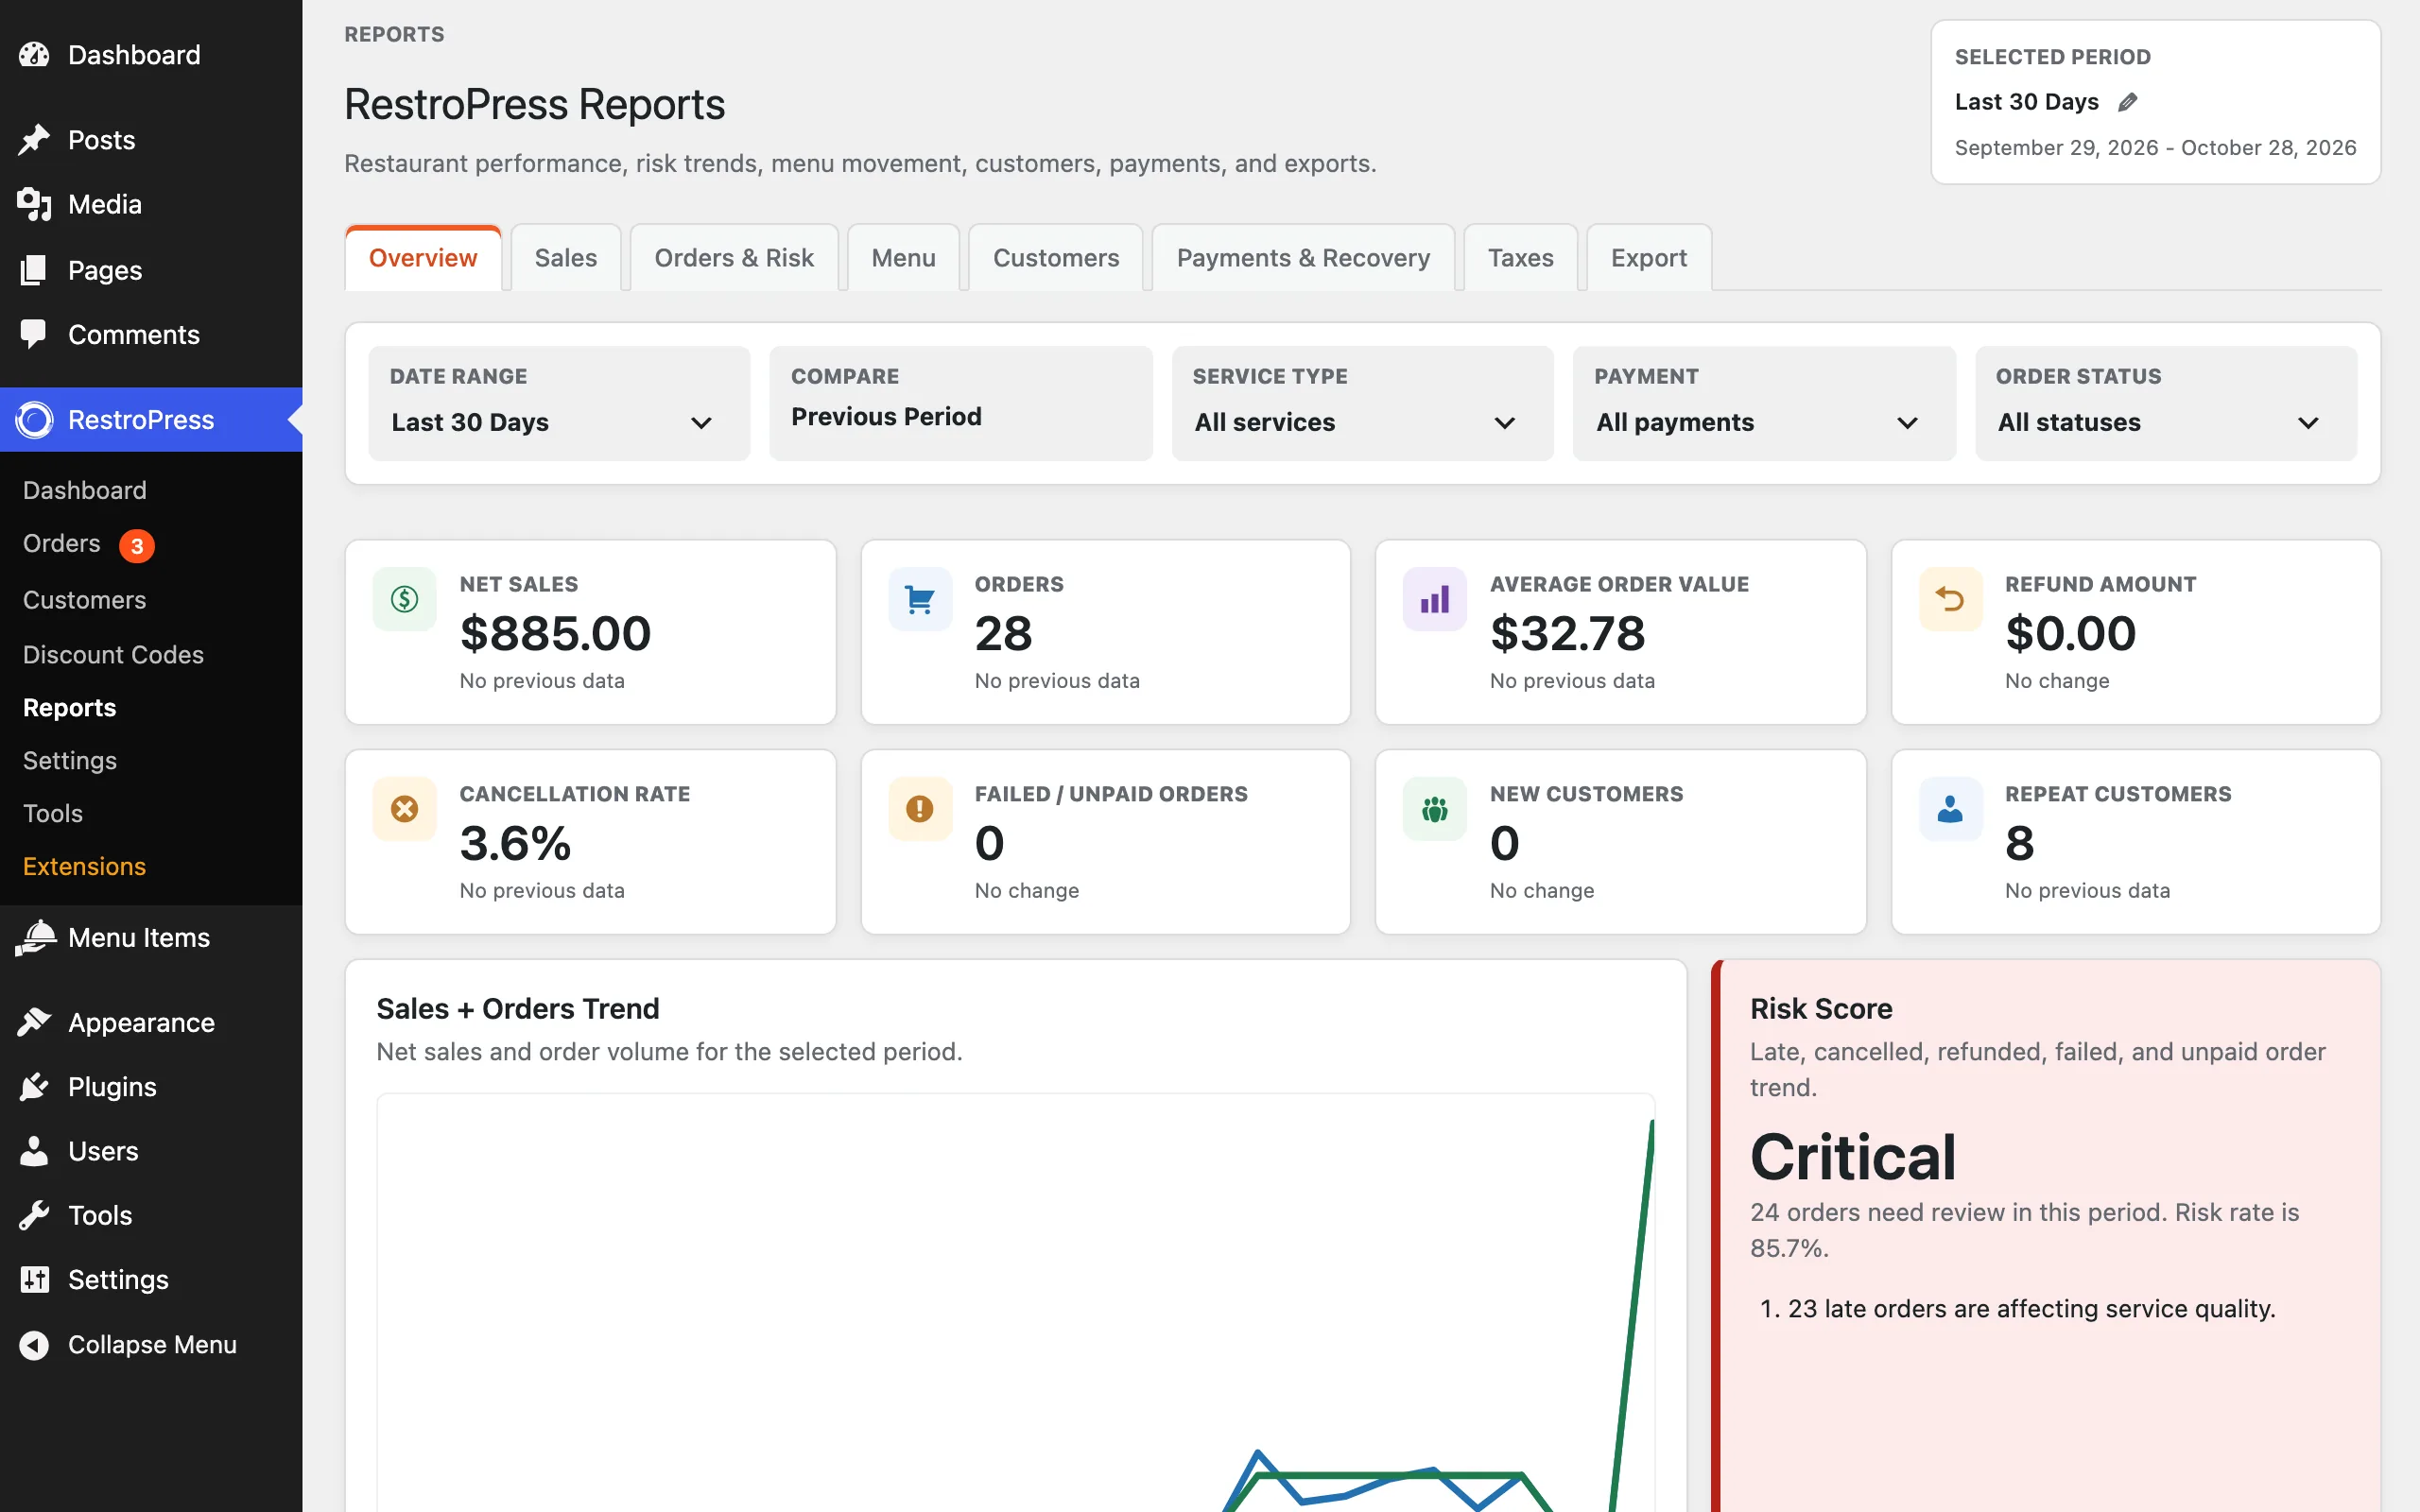Click the Orders shopping cart icon
Screen dimensions: 2420x1512
tap(919, 599)
